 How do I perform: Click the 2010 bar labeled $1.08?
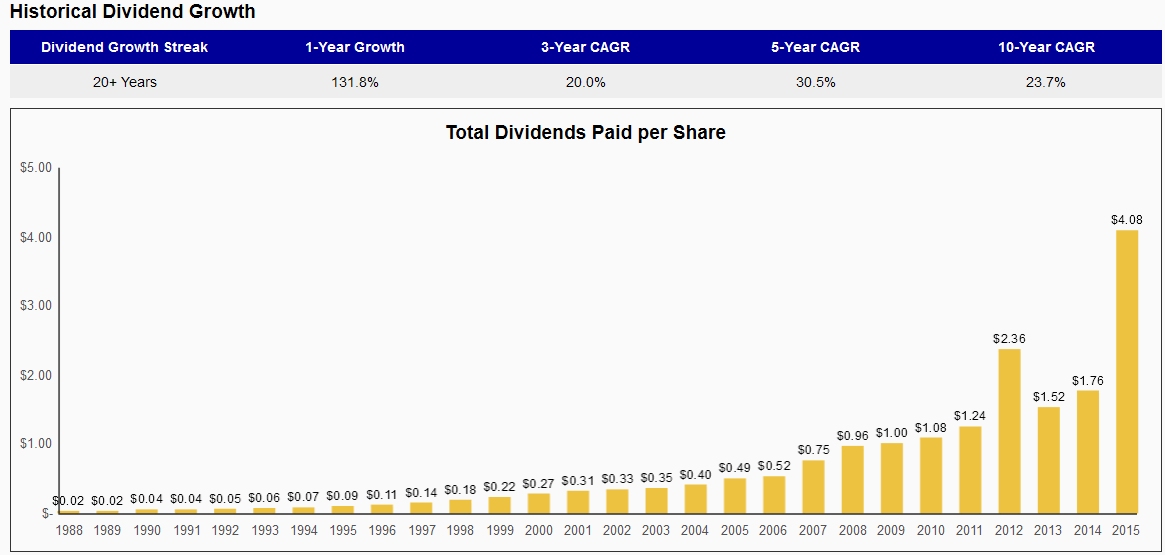point(931,476)
